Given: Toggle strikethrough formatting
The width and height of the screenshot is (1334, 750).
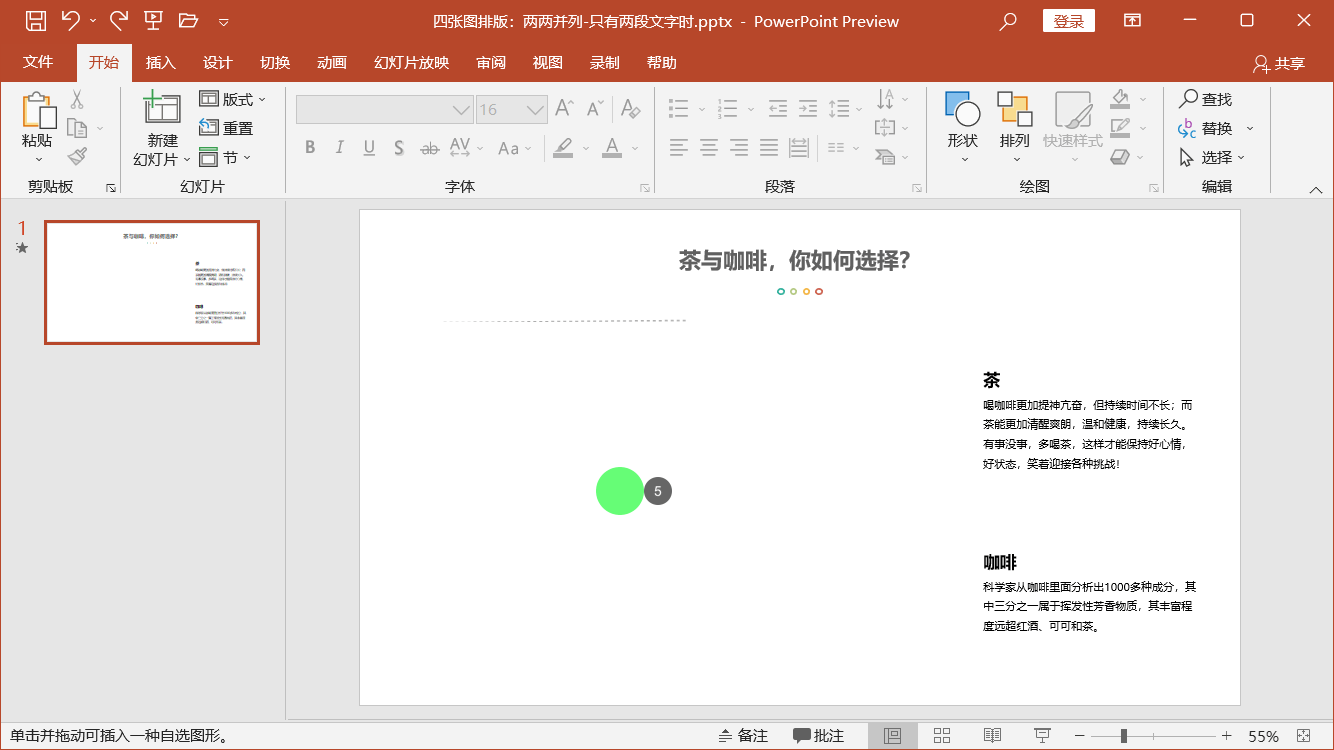Looking at the screenshot, I should [429, 148].
